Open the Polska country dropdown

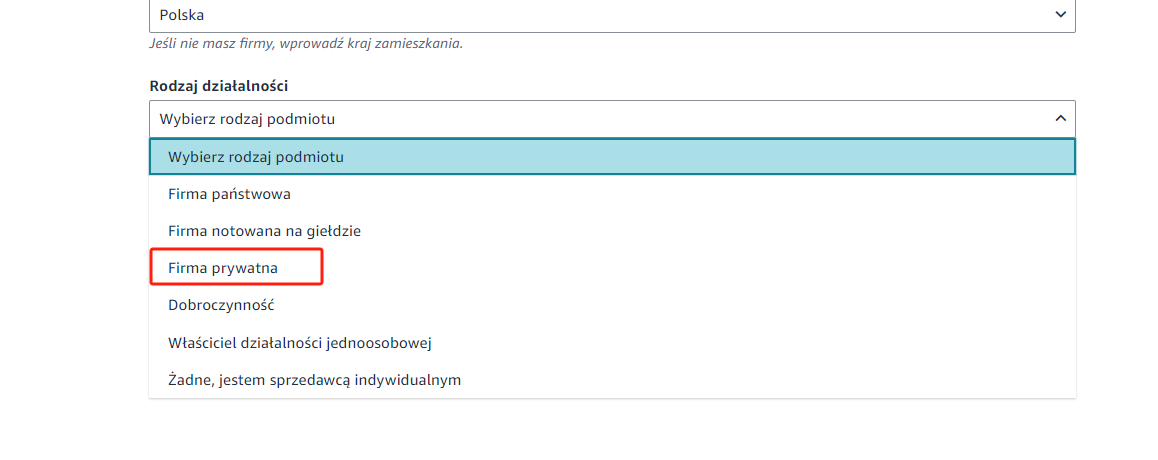pos(612,15)
